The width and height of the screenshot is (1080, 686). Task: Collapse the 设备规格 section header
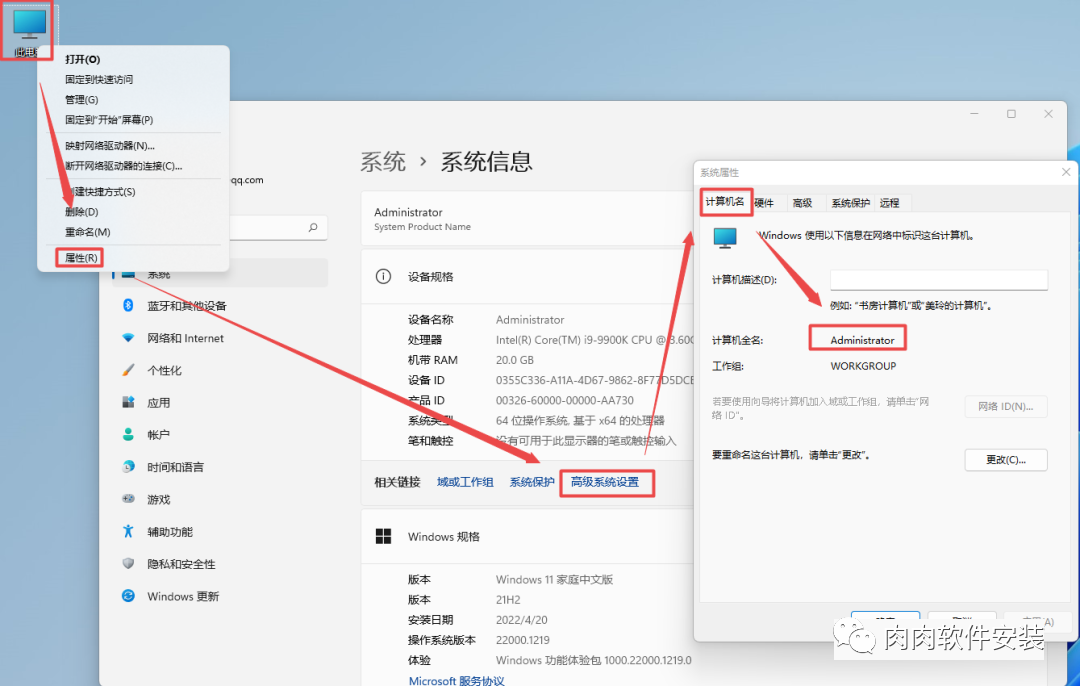click(527, 277)
